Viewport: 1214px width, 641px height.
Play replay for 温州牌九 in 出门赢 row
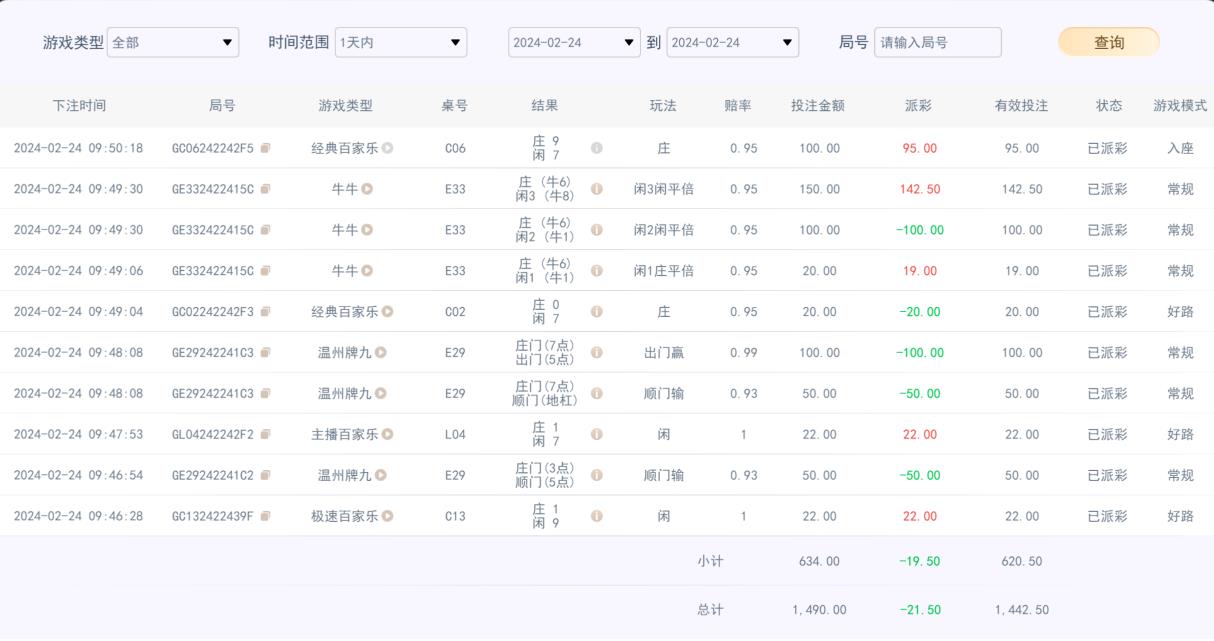[x=381, y=353]
